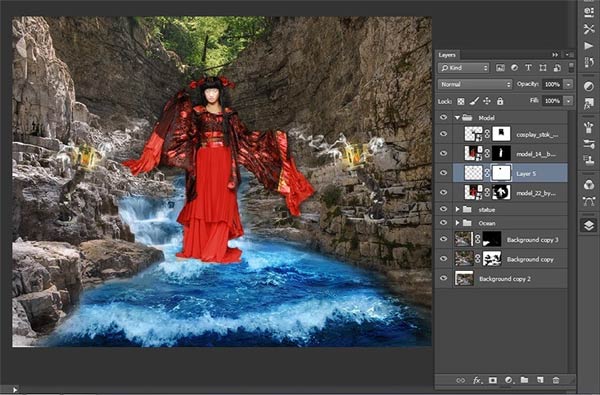Open the layer style fx menu
The width and height of the screenshot is (600, 395).
pos(476,380)
